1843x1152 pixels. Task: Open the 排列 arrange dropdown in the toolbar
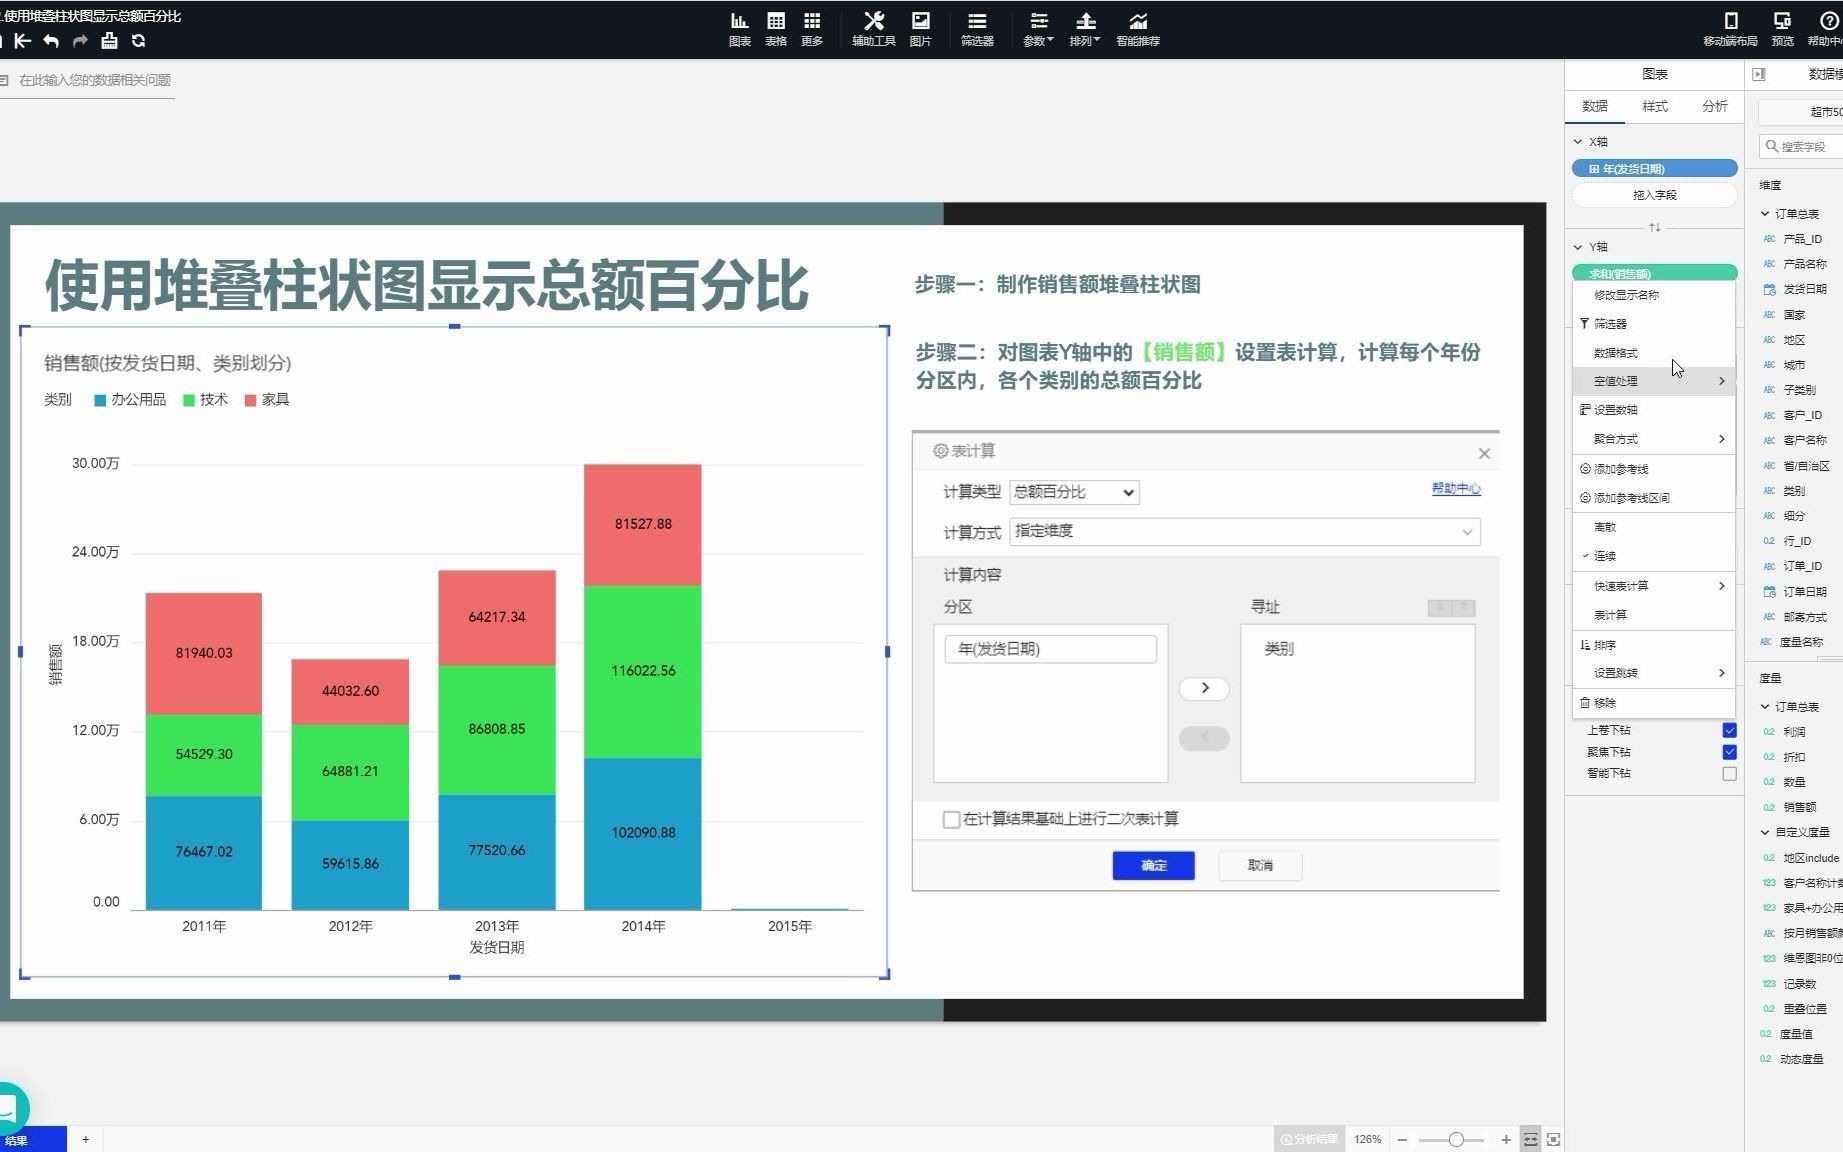point(1085,28)
